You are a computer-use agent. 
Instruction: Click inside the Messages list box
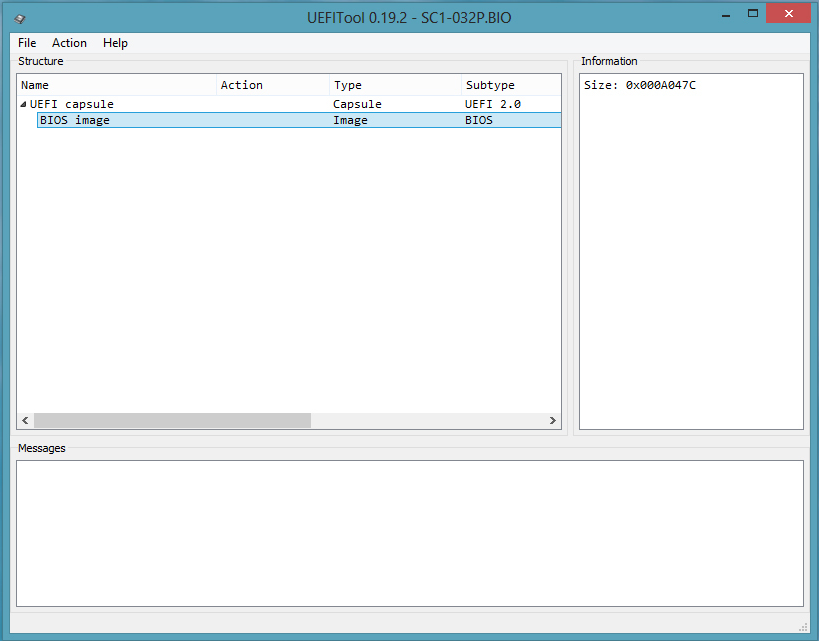[x=410, y=533]
